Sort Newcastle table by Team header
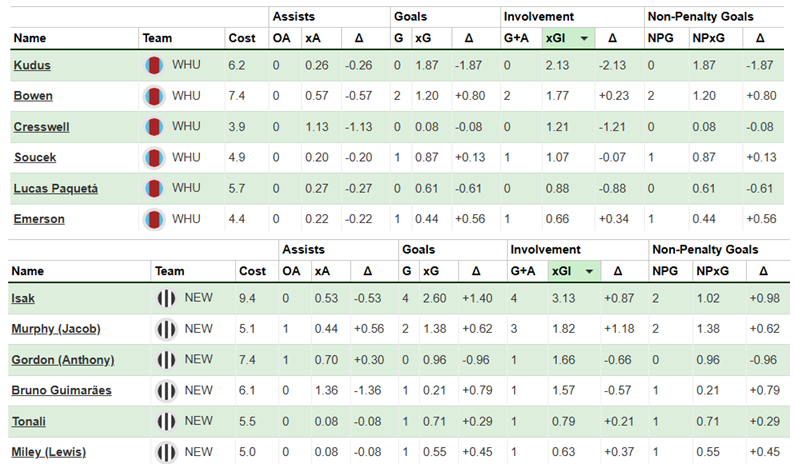 (x=168, y=271)
